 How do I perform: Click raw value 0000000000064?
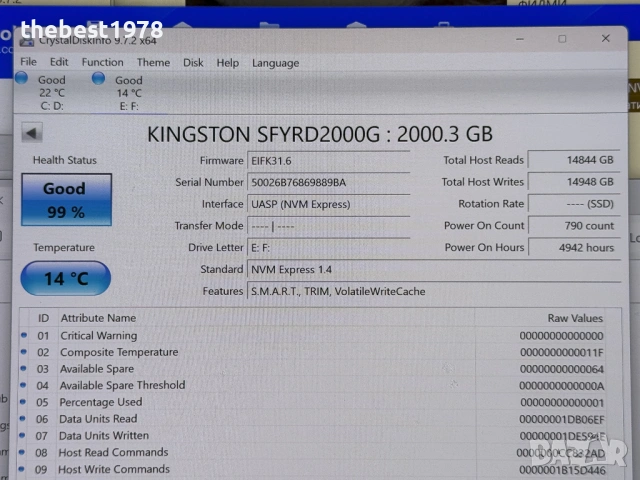pos(562,369)
